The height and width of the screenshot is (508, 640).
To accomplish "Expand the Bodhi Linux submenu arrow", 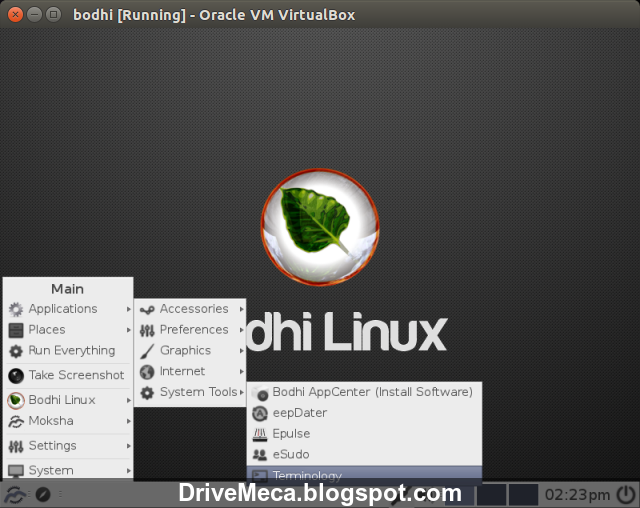I will pos(128,400).
